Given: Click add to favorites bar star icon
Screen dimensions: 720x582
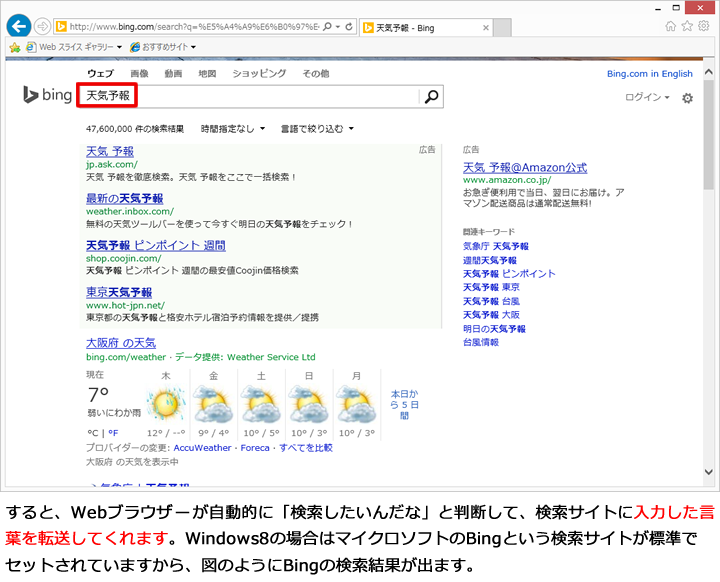Looking at the screenshot, I should click(x=15, y=47).
